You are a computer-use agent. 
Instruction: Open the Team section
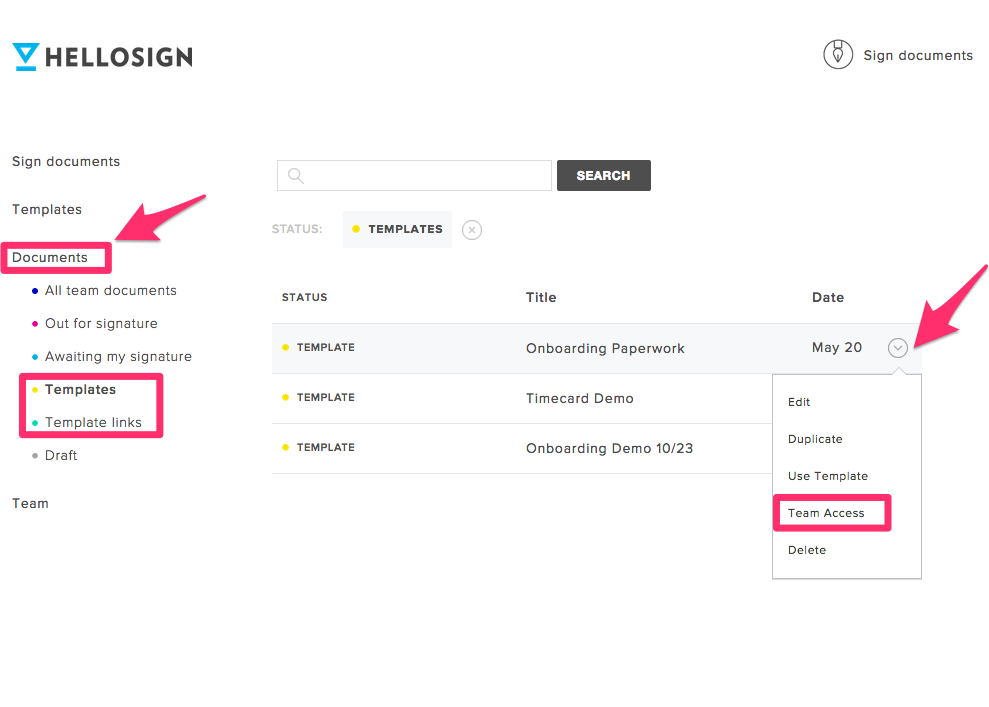30,503
